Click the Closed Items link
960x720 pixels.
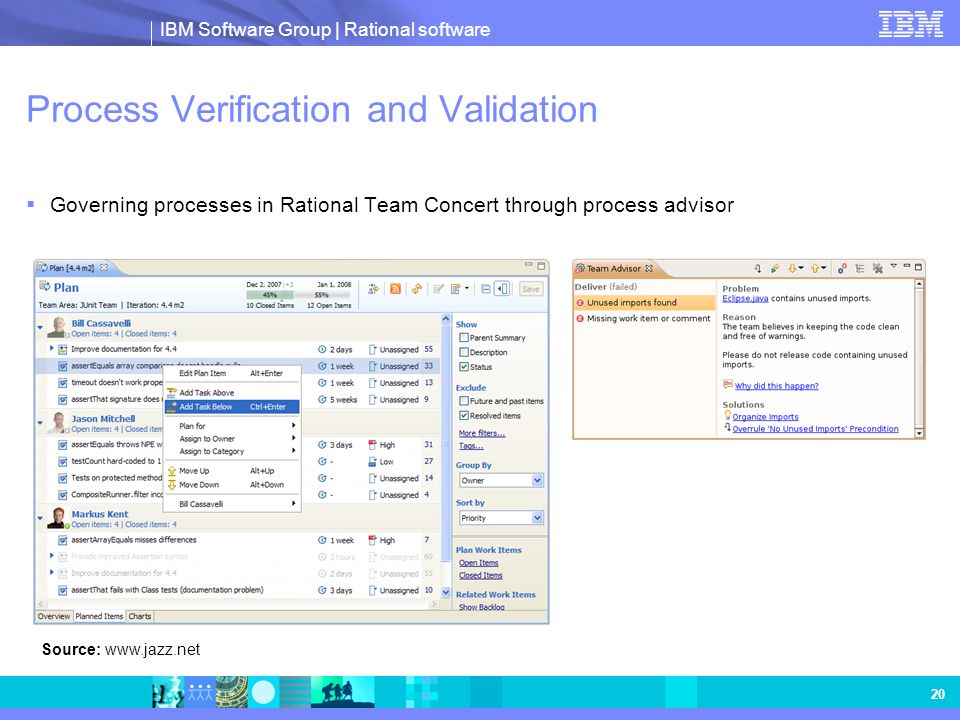tap(481, 576)
